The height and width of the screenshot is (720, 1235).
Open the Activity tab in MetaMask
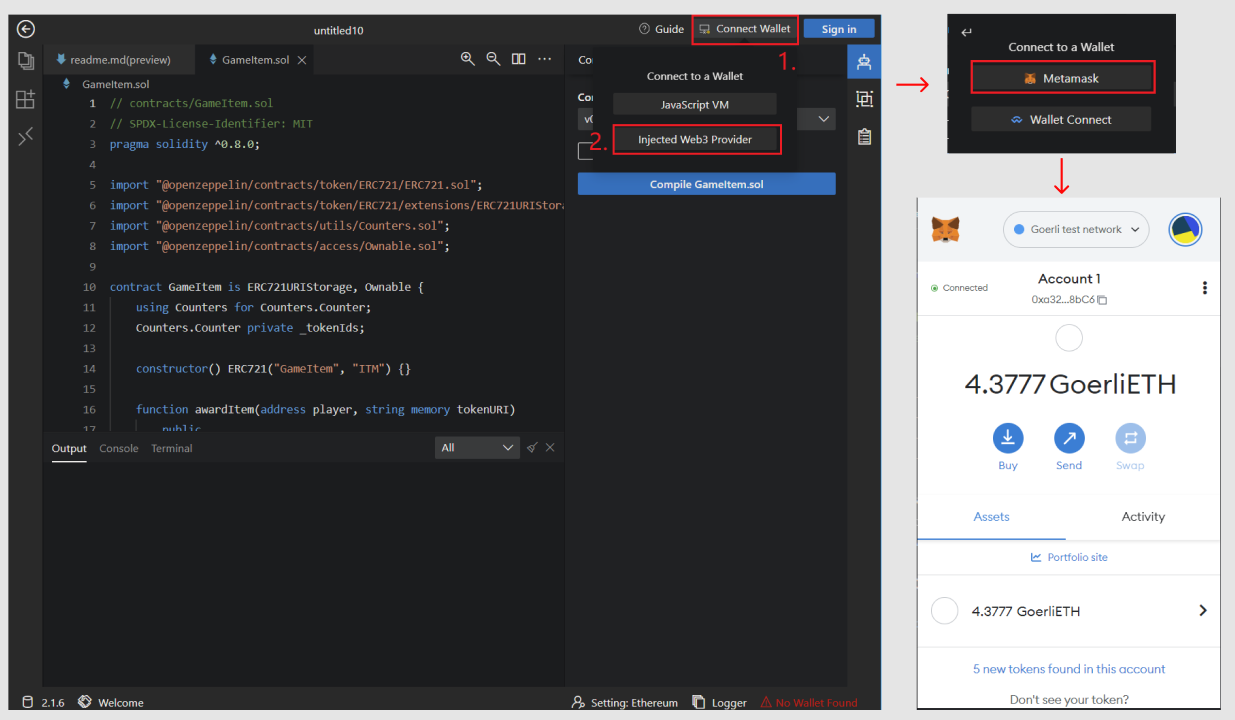[x=1143, y=517]
